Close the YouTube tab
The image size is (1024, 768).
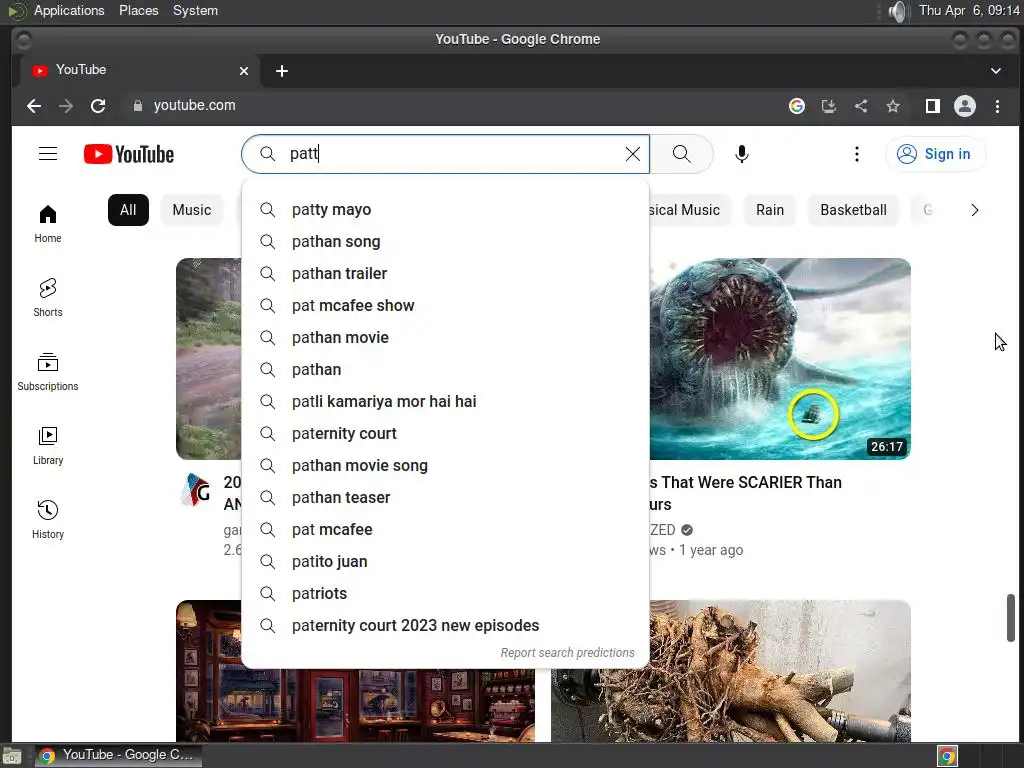(244, 71)
